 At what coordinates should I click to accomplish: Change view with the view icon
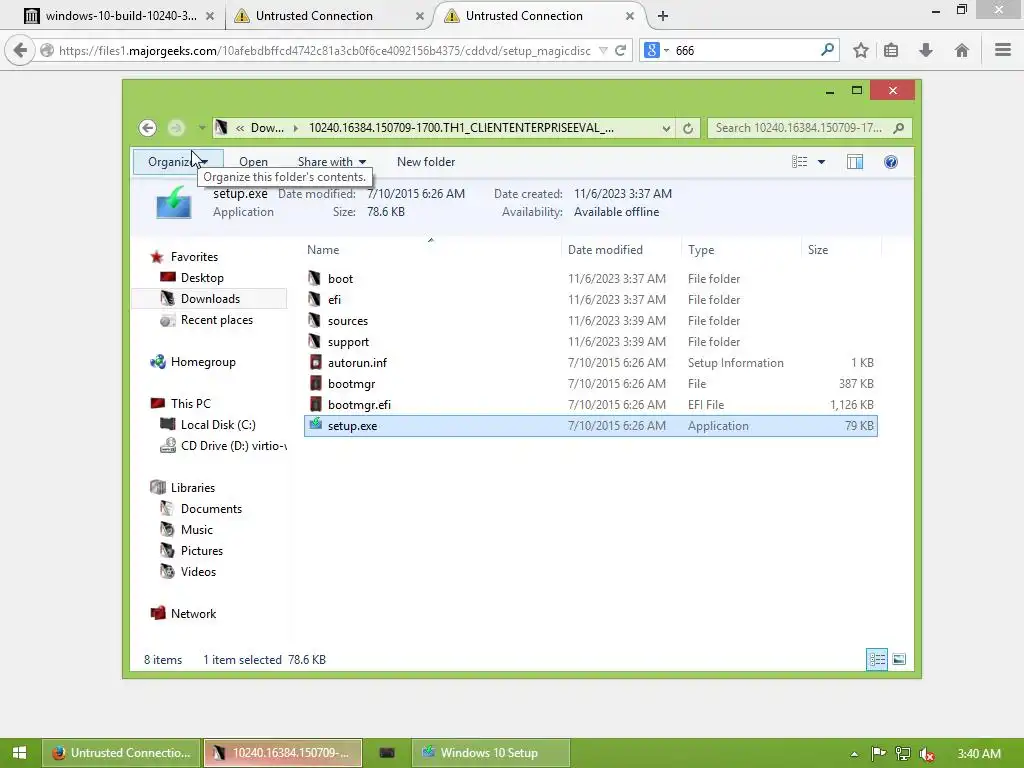(799, 161)
